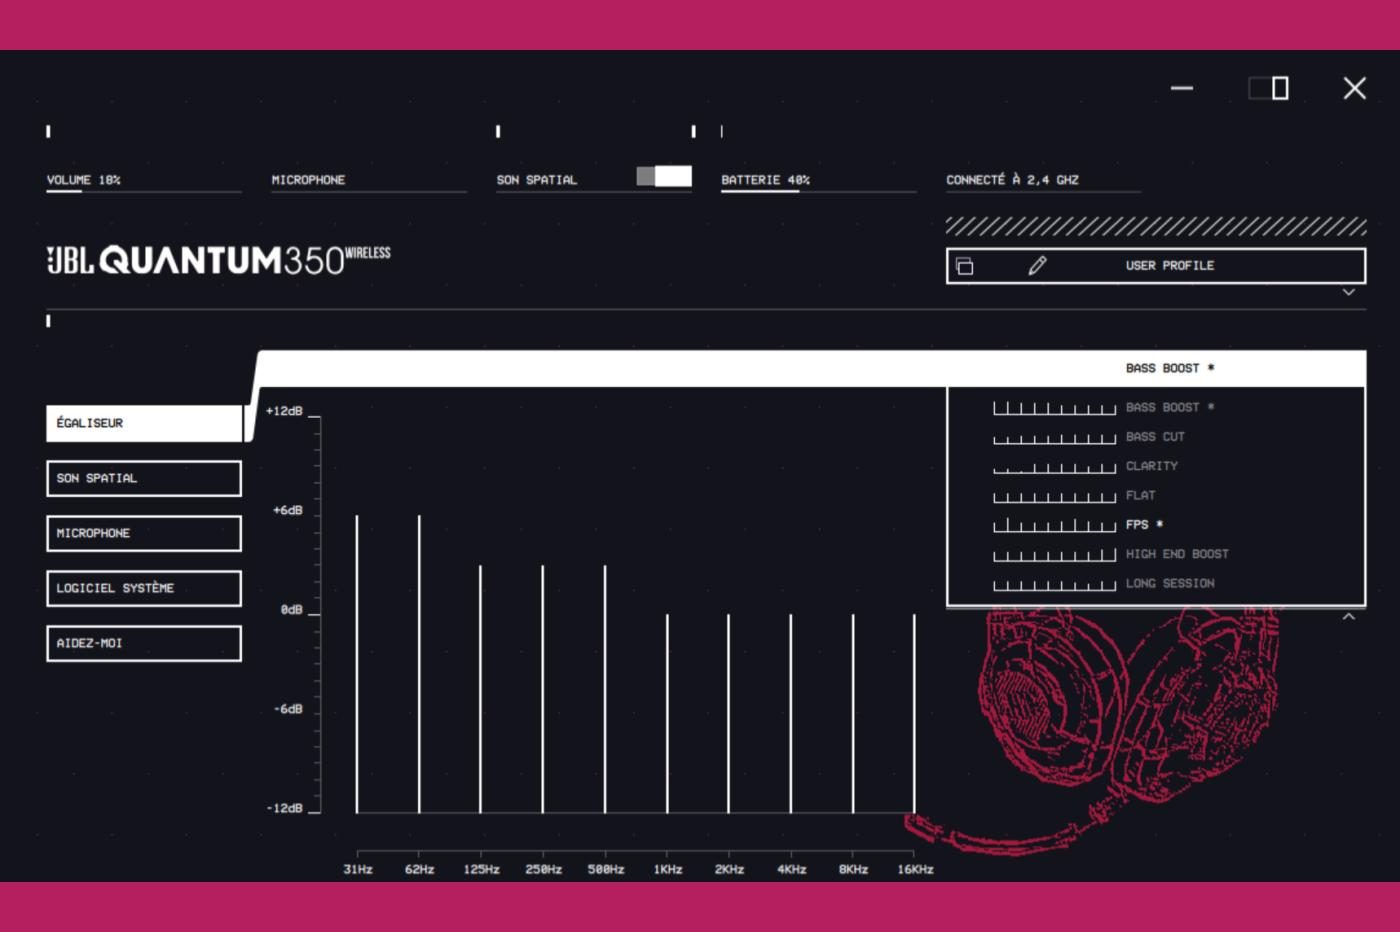The height and width of the screenshot is (932, 1400).
Task: Click the Bass Cut curve thumbnail
Action: [x=1054, y=437]
